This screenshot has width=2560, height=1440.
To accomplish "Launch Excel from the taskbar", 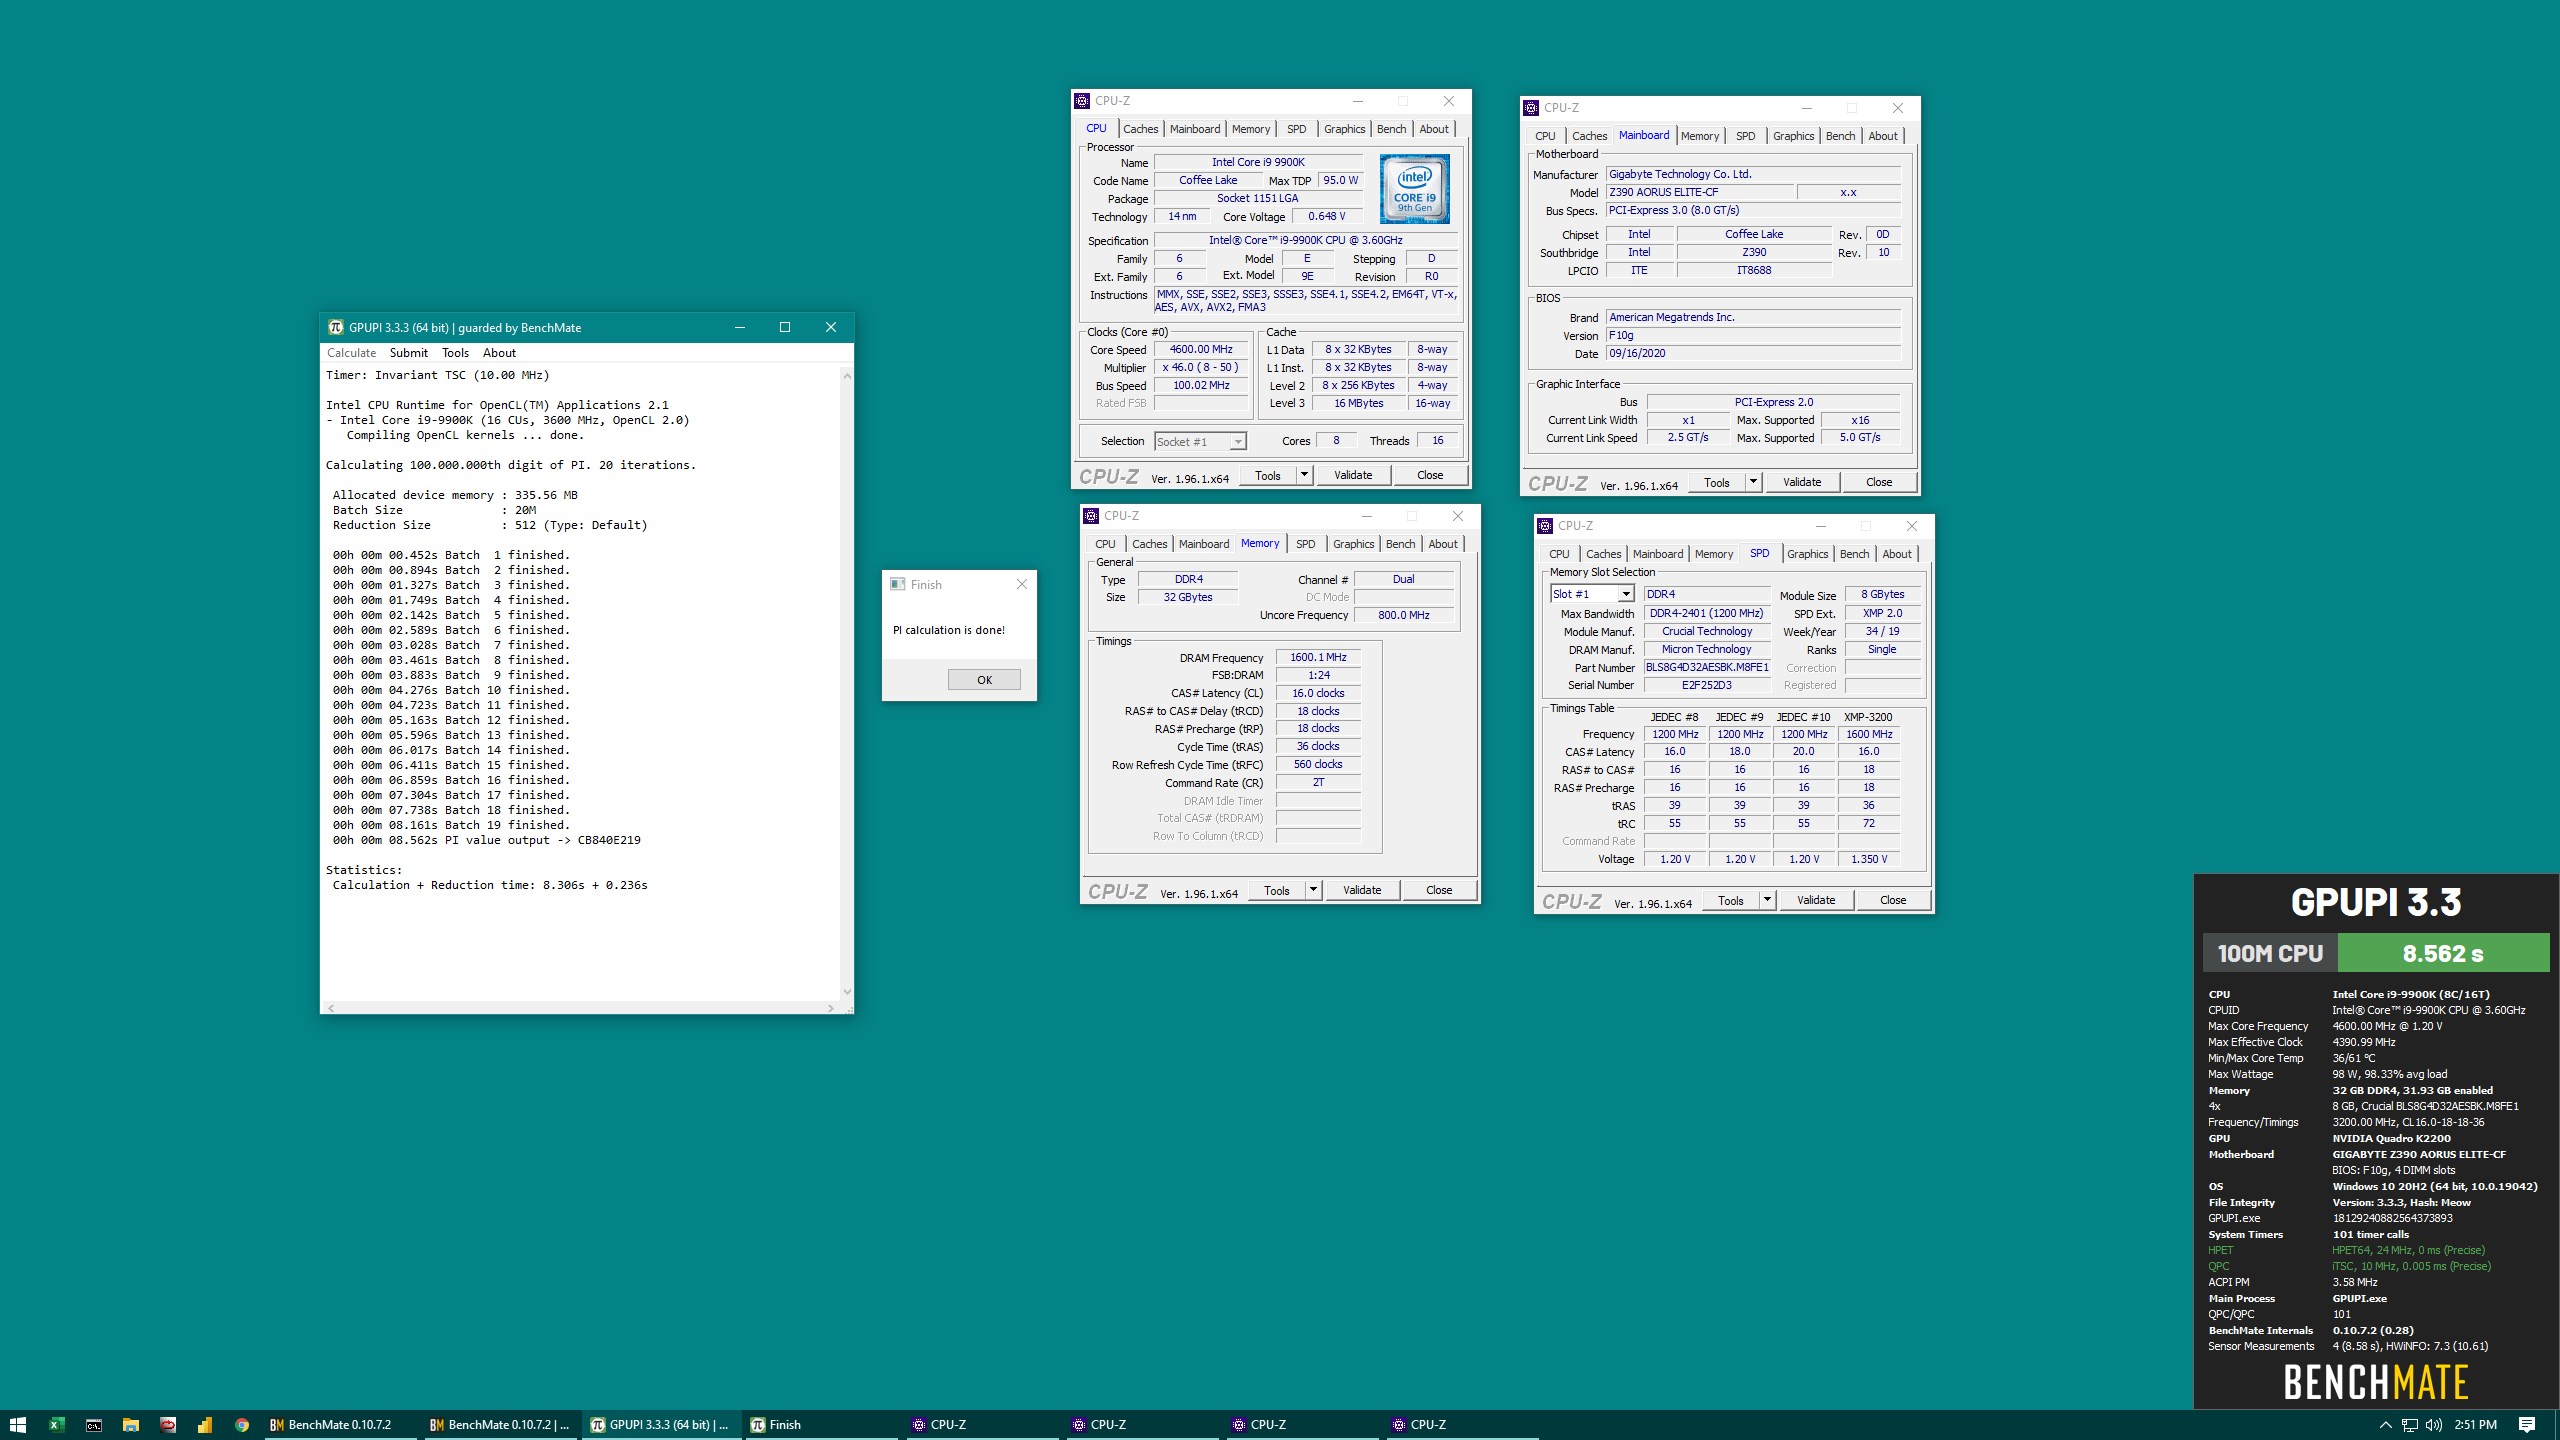I will (x=56, y=1425).
